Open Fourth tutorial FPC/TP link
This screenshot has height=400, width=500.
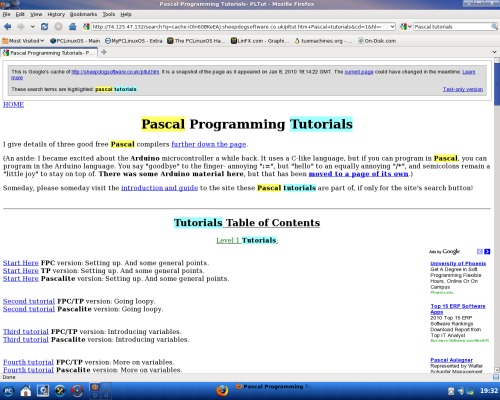pos(28,362)
